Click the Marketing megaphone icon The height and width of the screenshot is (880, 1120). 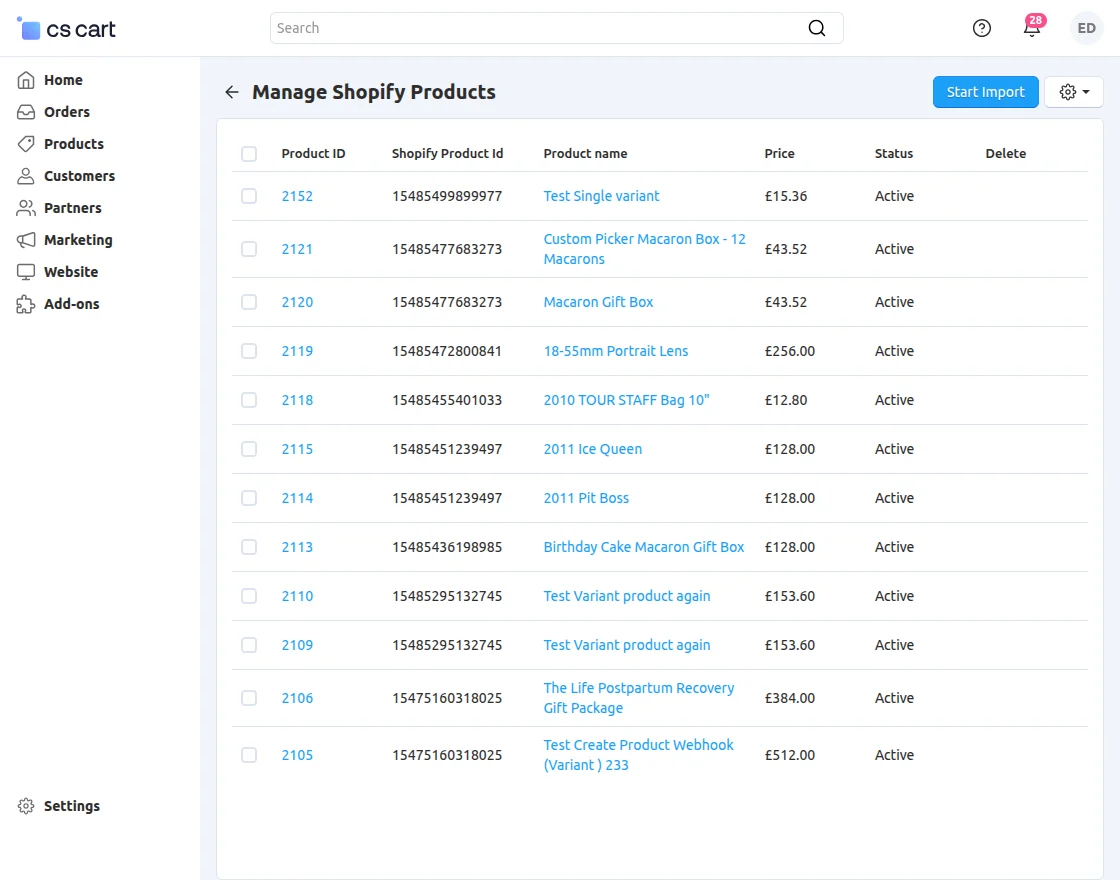pyautogui.click(x=26, y=240)
